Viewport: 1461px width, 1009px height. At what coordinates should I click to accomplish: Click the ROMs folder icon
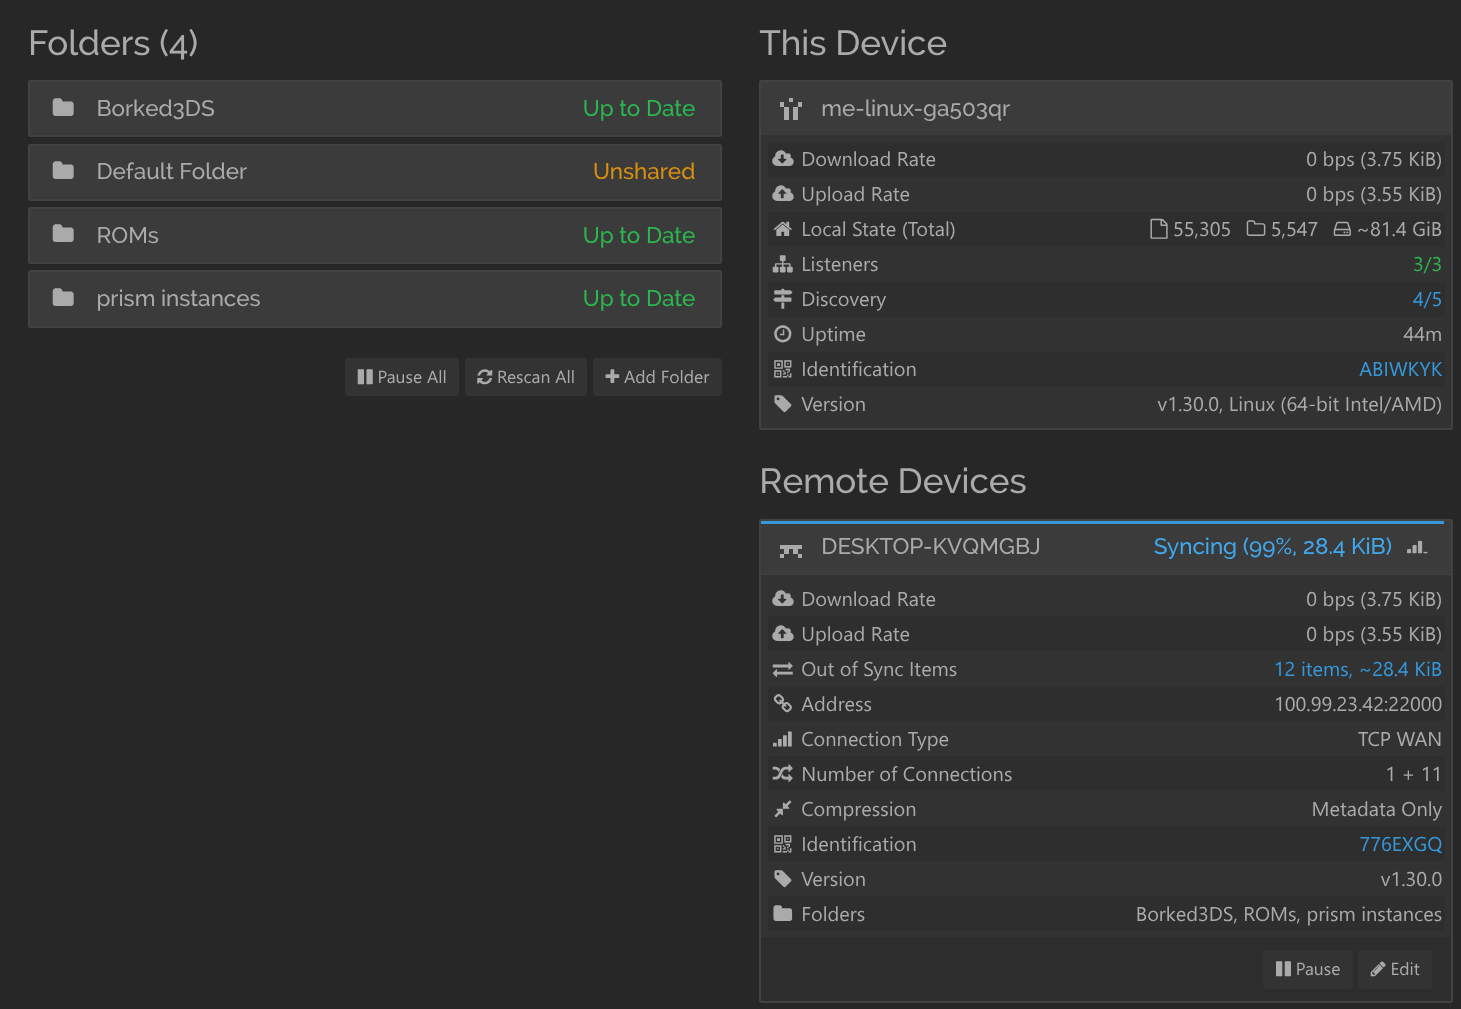click(63, 234)
